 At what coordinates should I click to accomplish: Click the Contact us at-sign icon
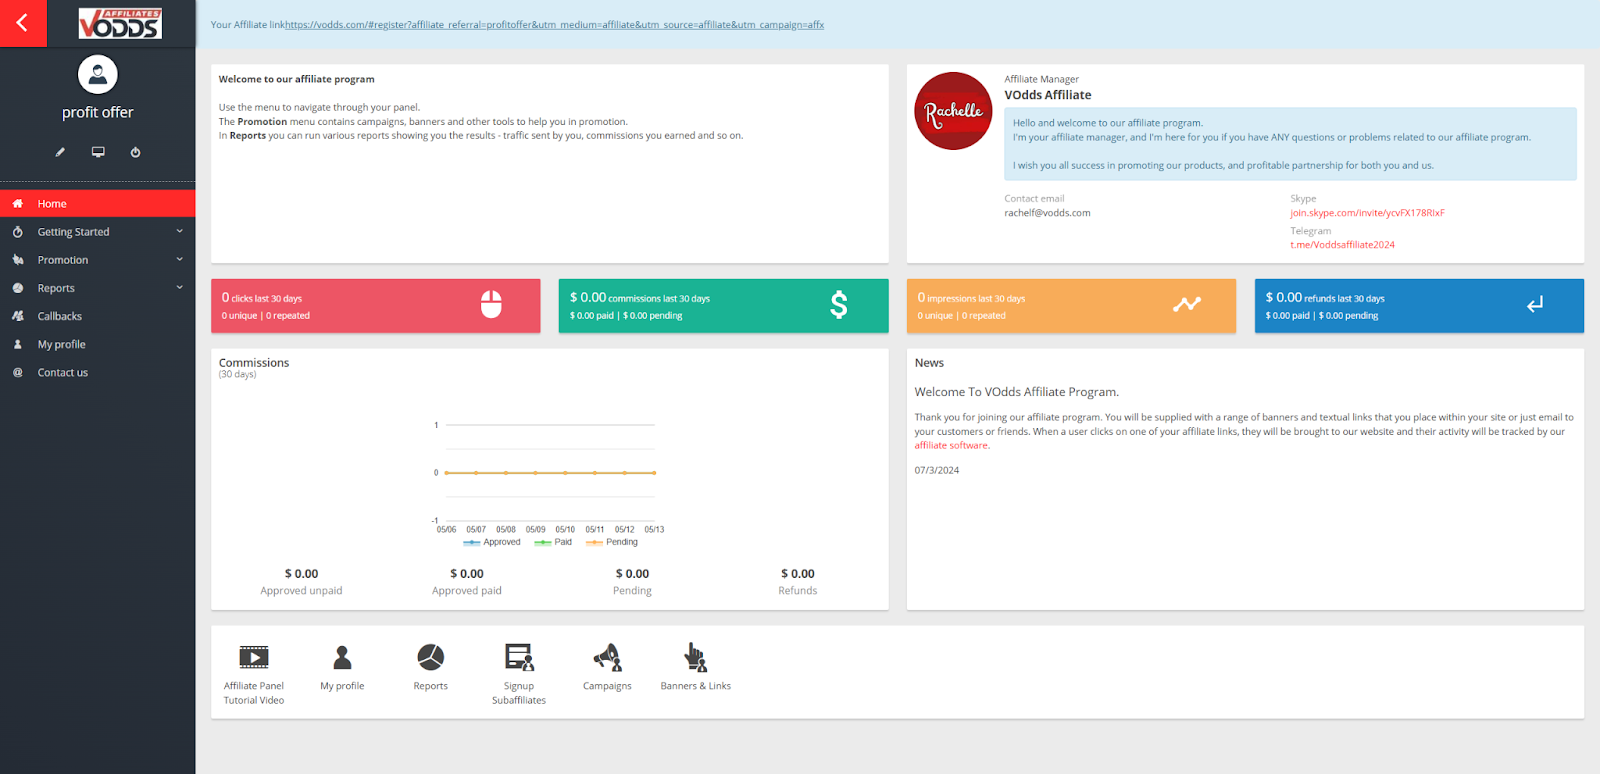(x=18, y=372)
